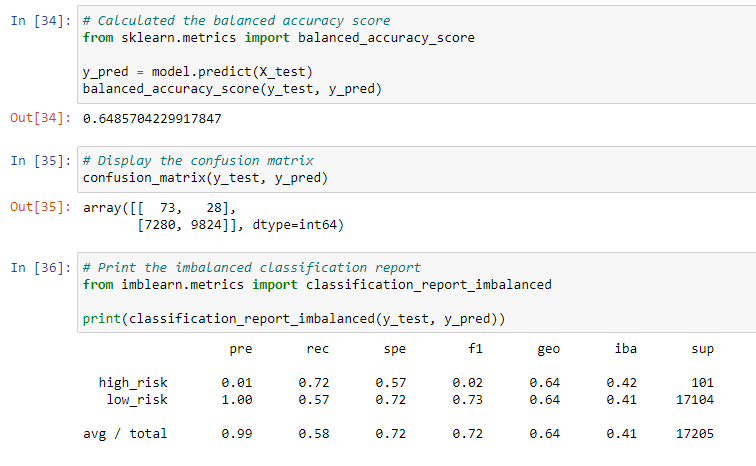The height and width of the screenshot is (466, 756).
Task: Click the comment 'Print the imbalanced classification report'
Action: (252, 267)
